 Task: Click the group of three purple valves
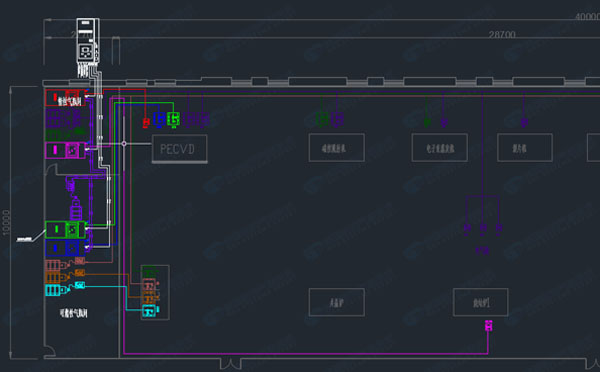(x=482, y=228)
